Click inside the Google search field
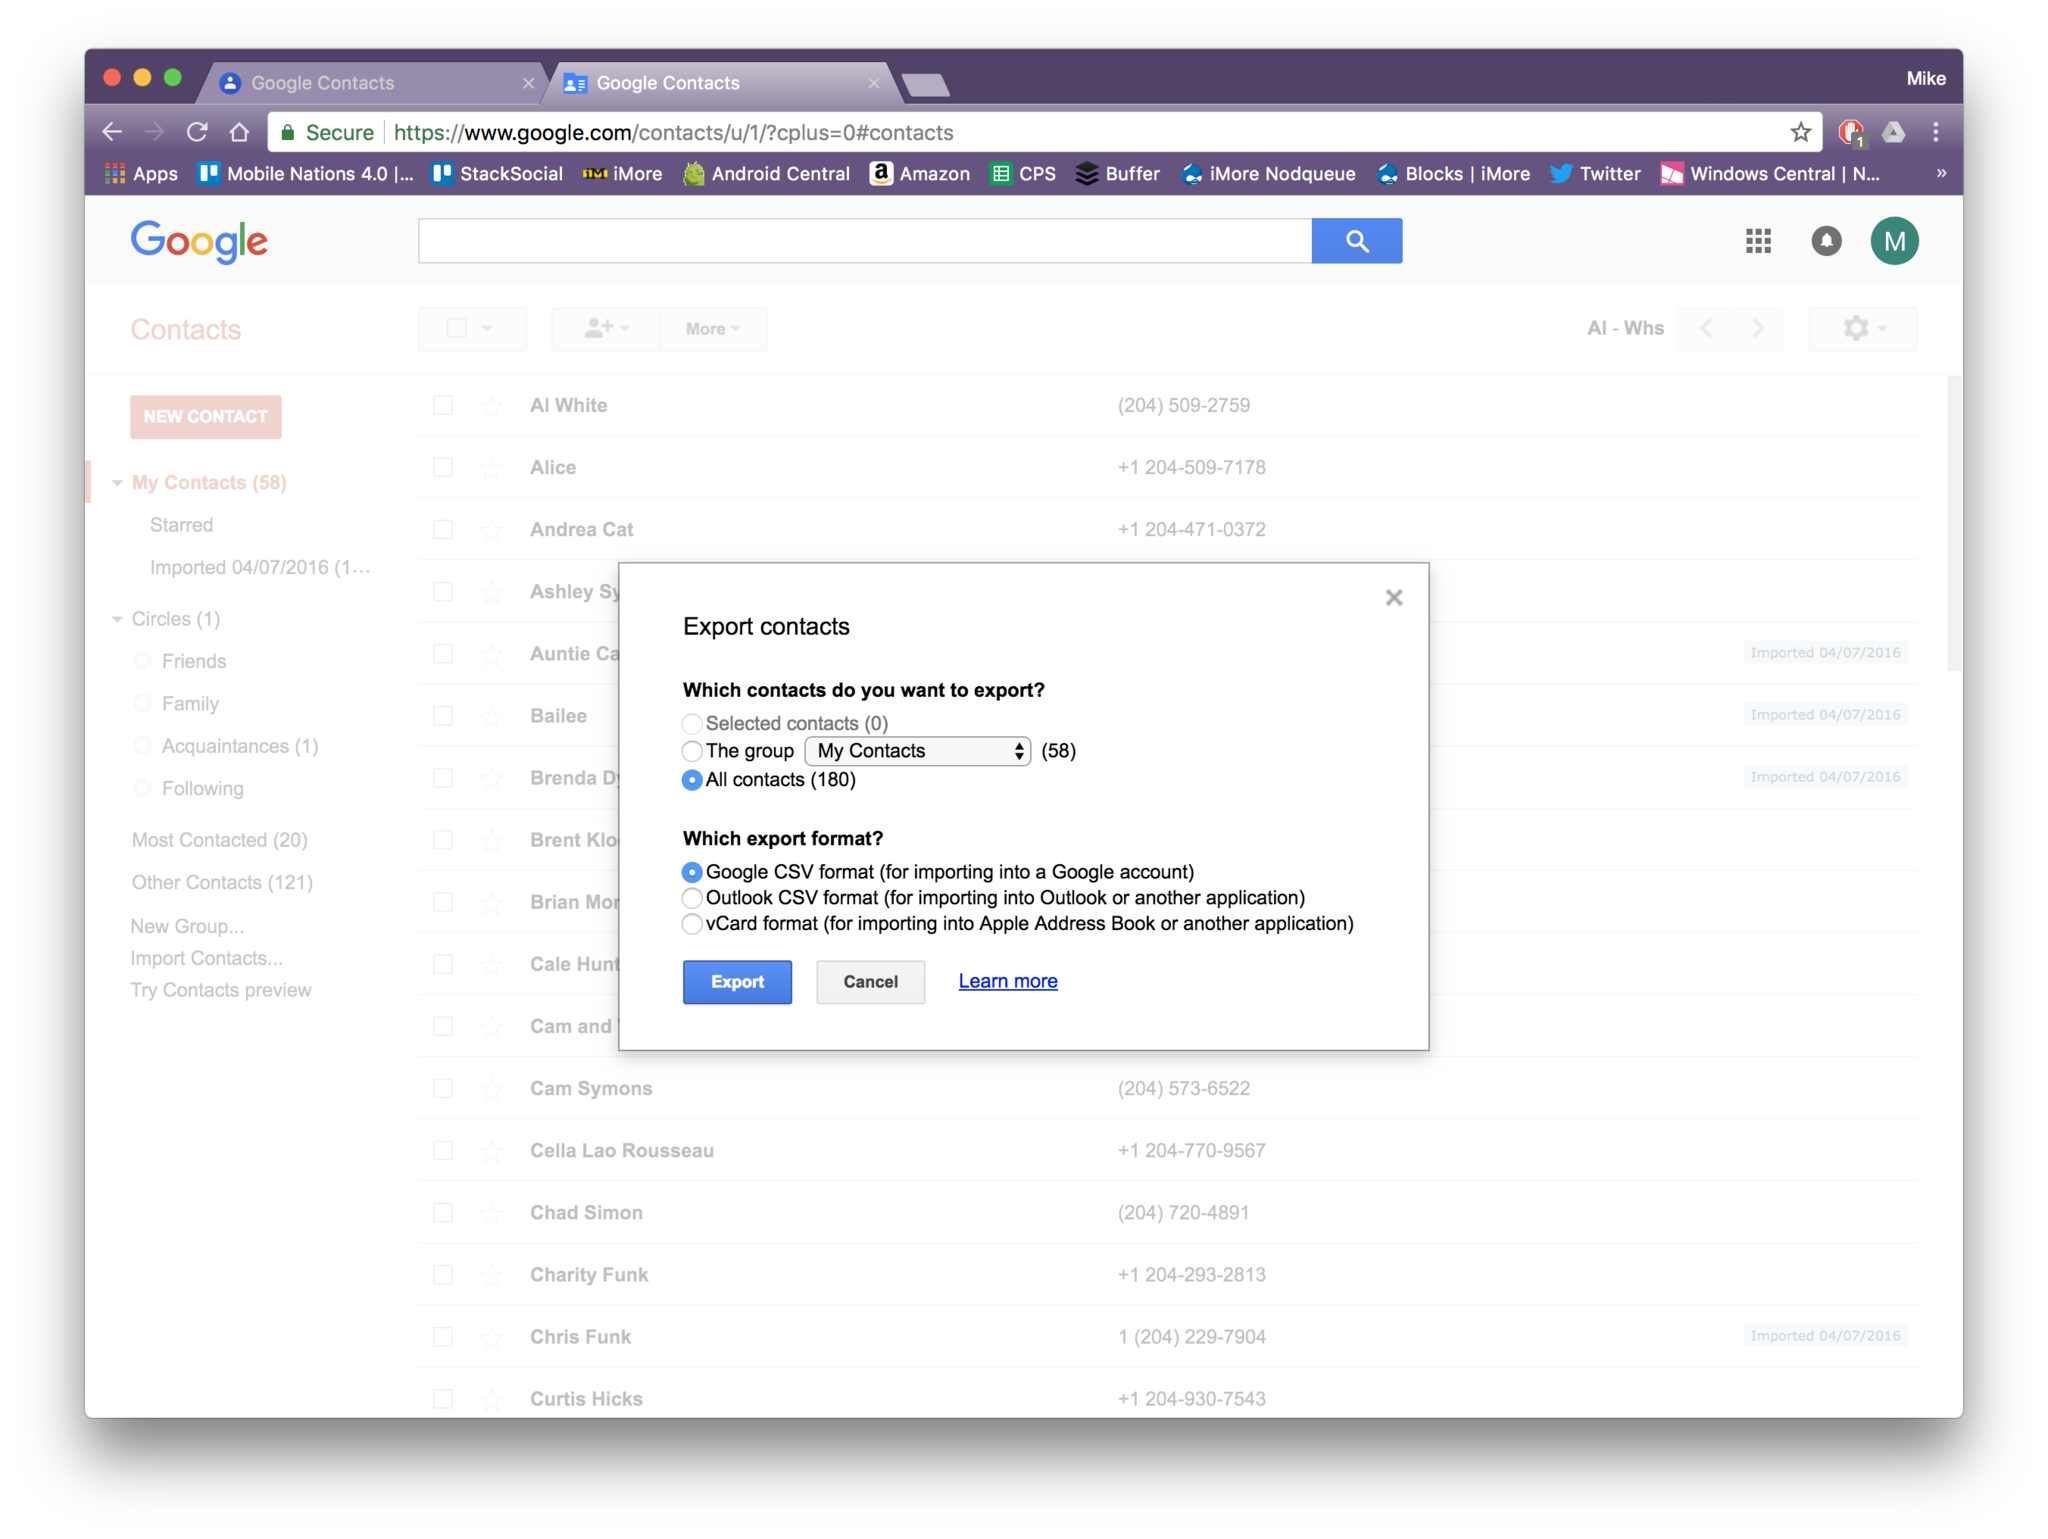This screenshot has width=2048, height=1539. [x=864, y=241]
